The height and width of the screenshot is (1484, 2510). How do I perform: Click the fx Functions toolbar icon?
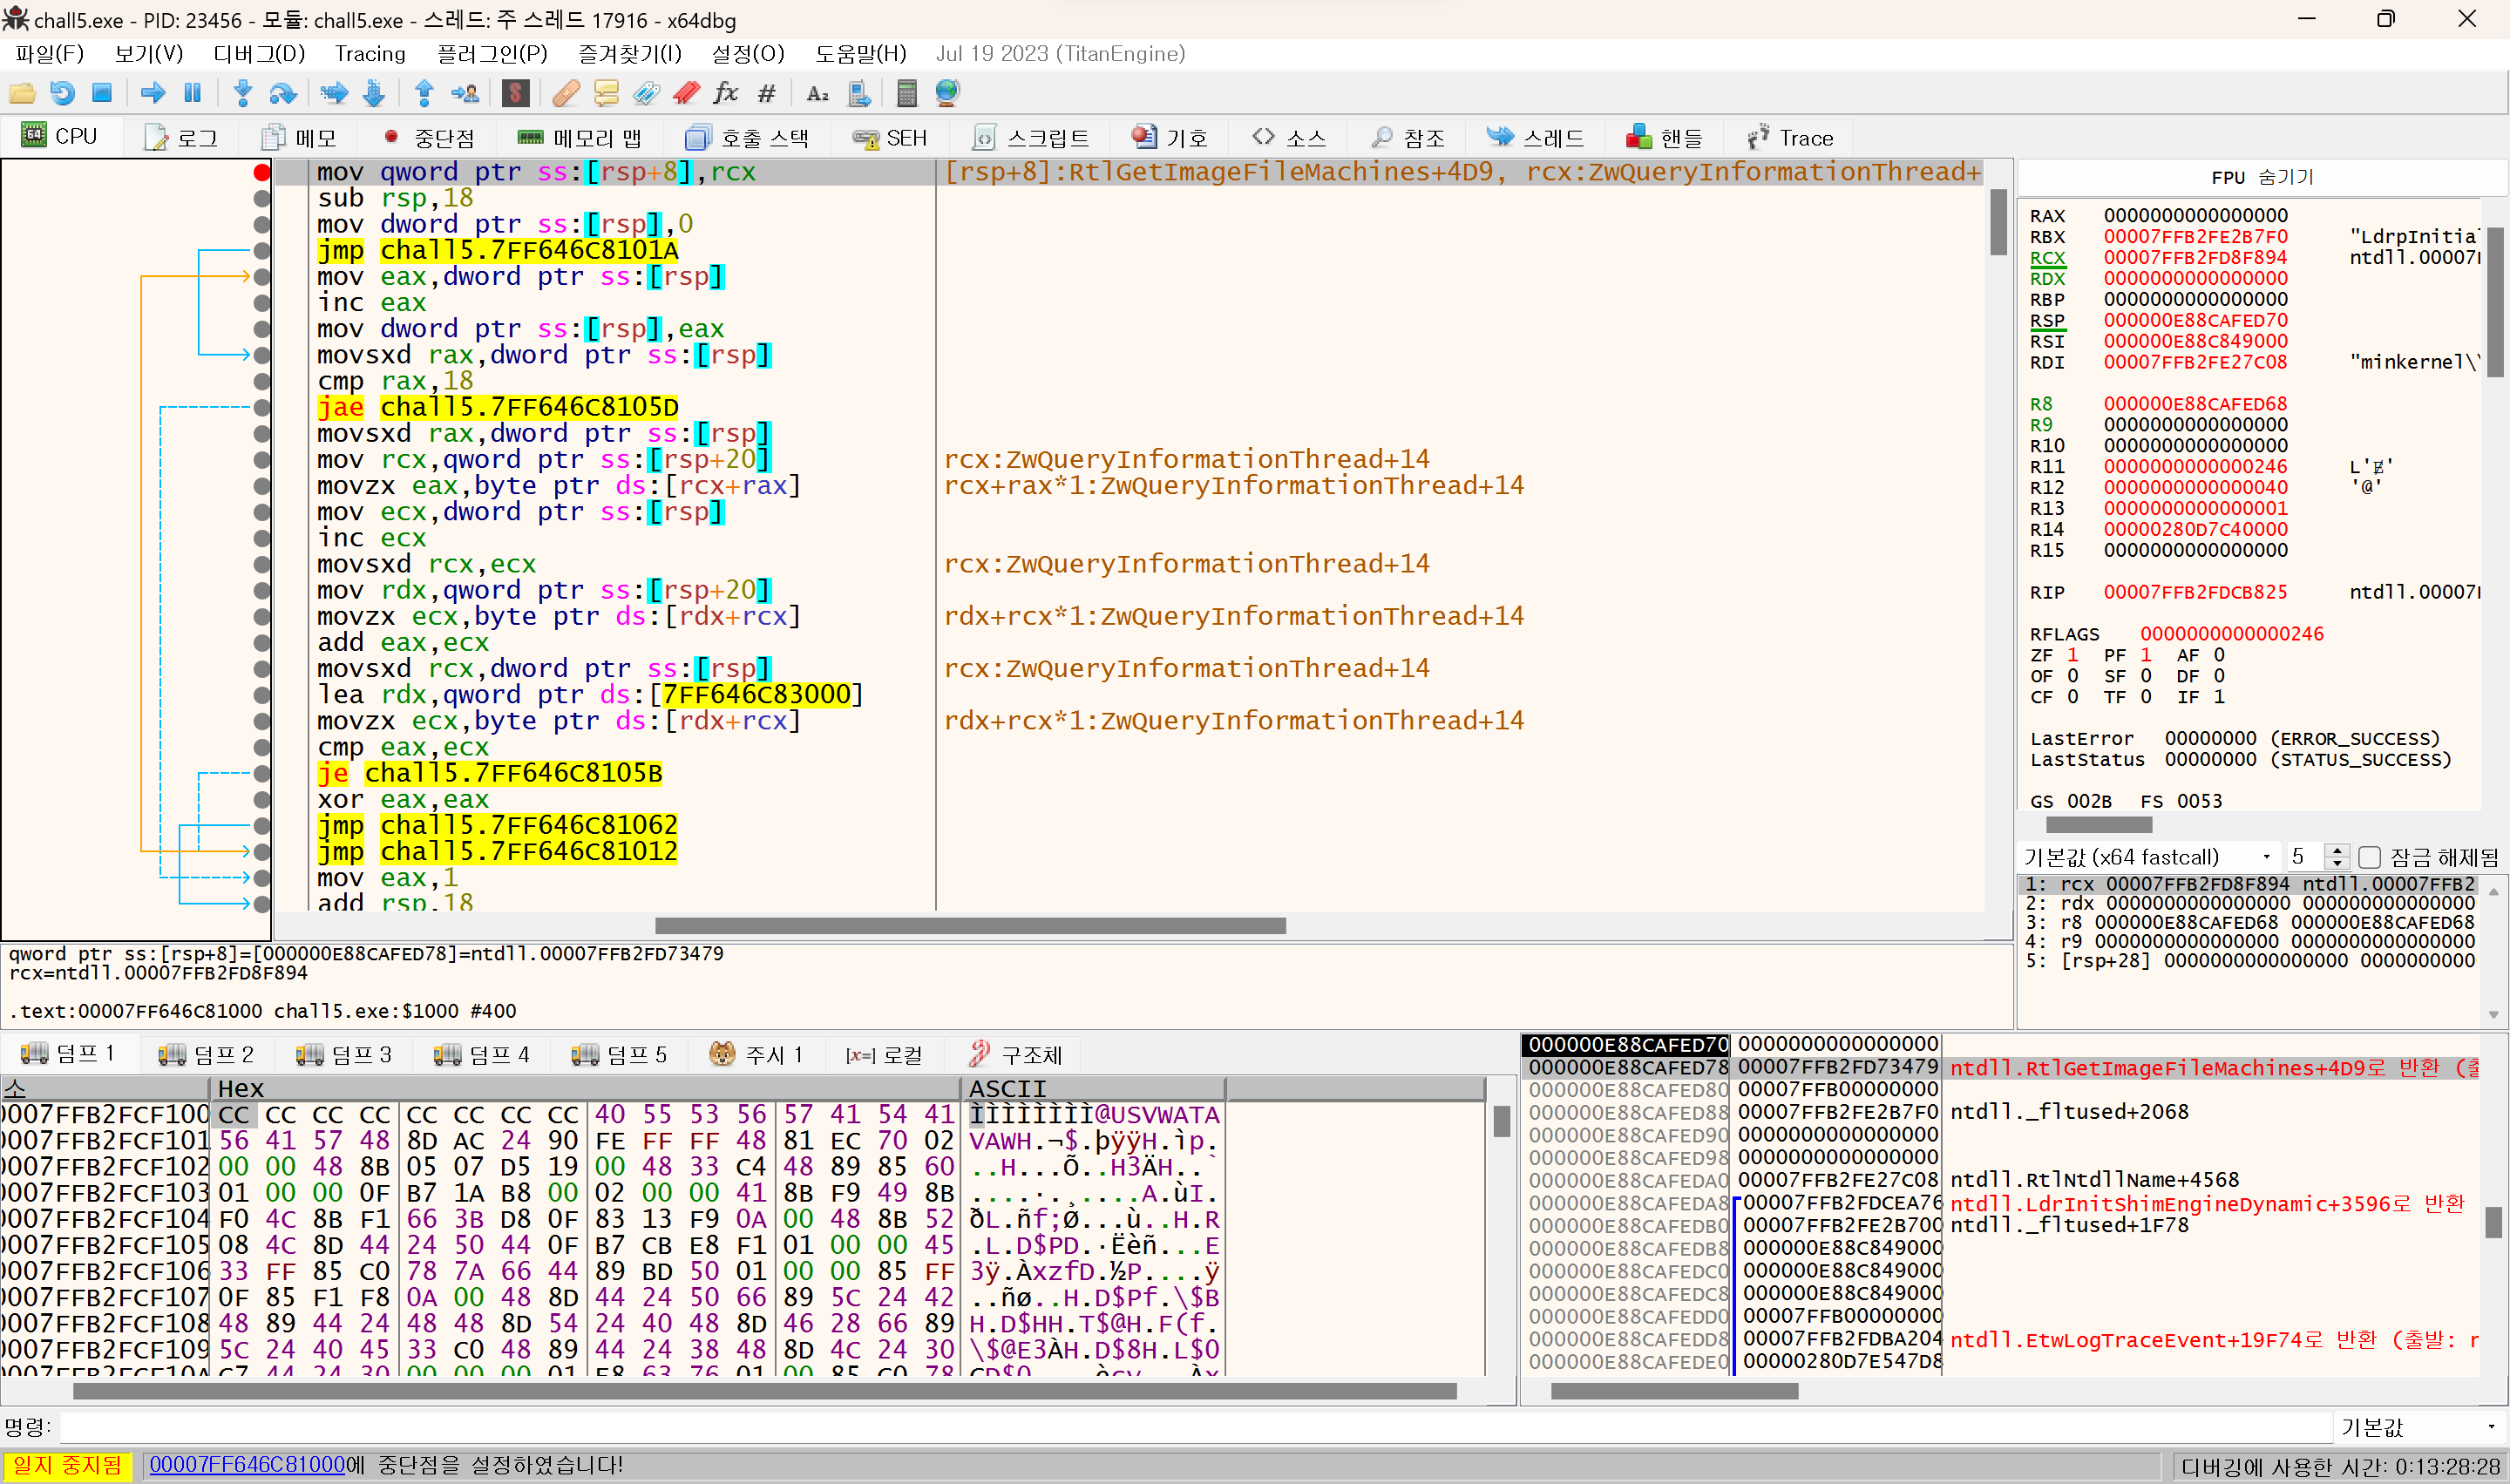click(x=725, y=93)
